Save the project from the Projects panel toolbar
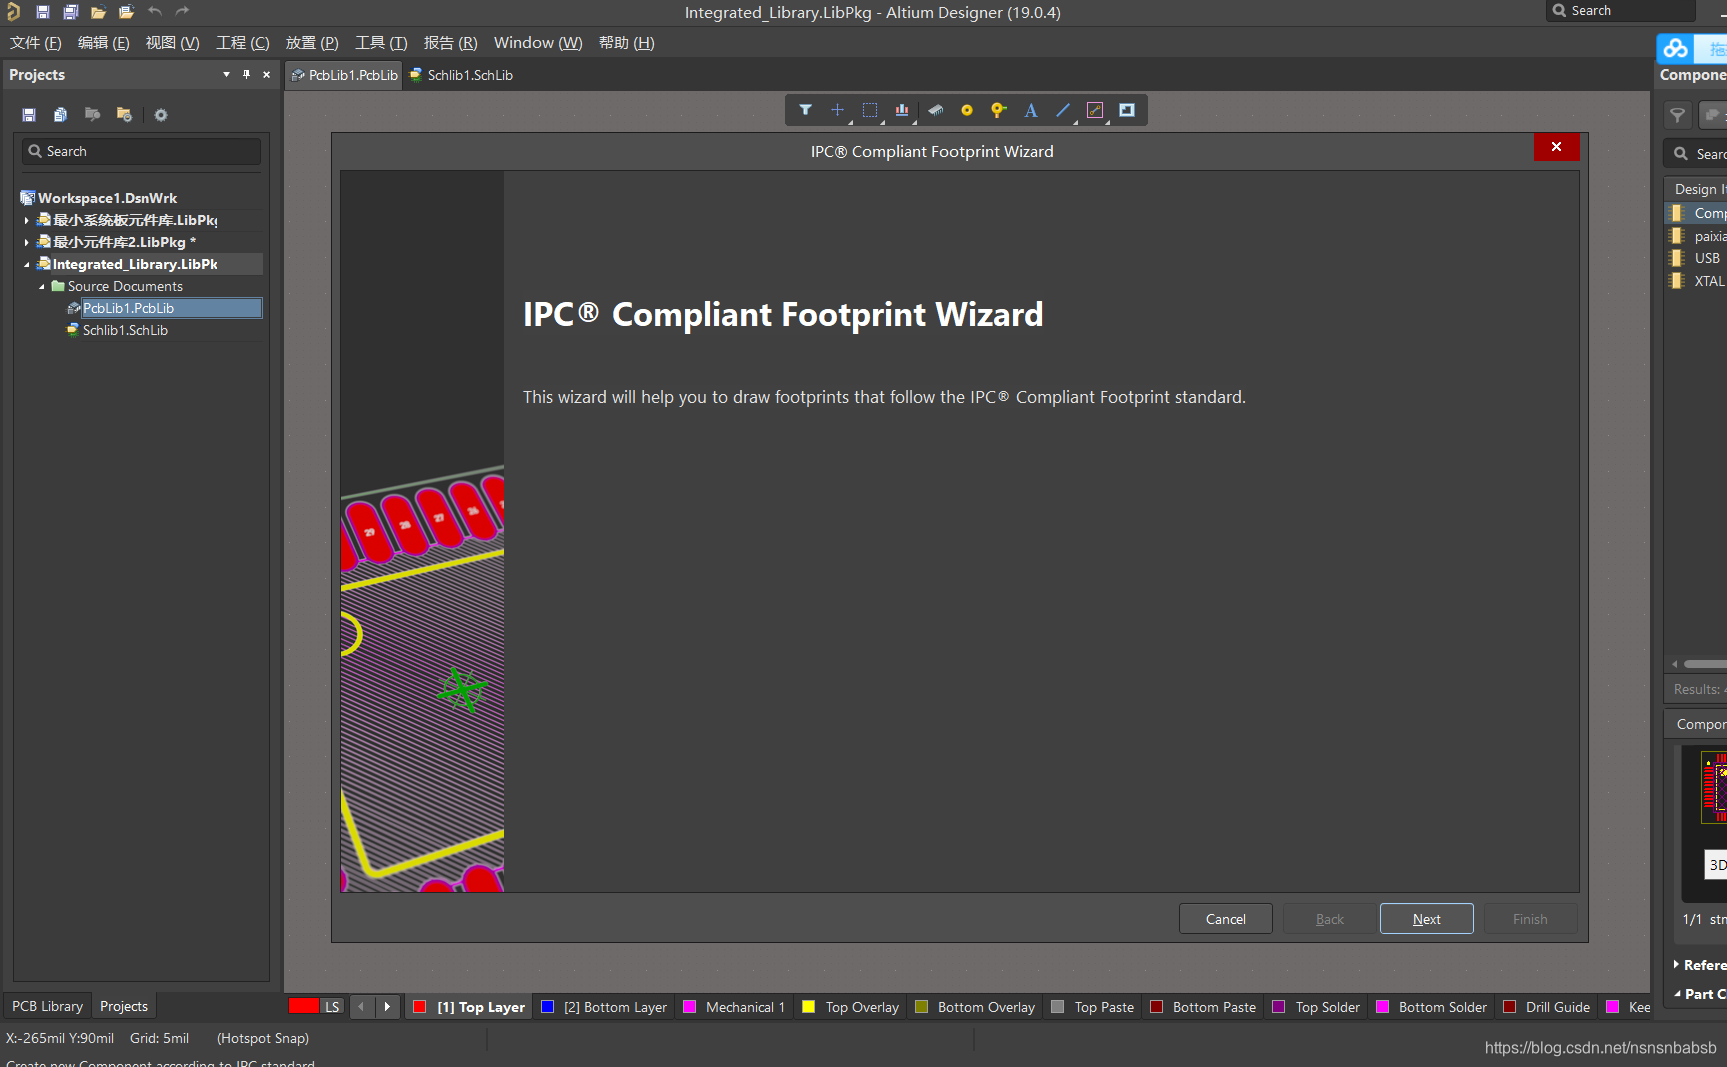The height and width of the screenshot is (1067, 1727). [29, 115]
